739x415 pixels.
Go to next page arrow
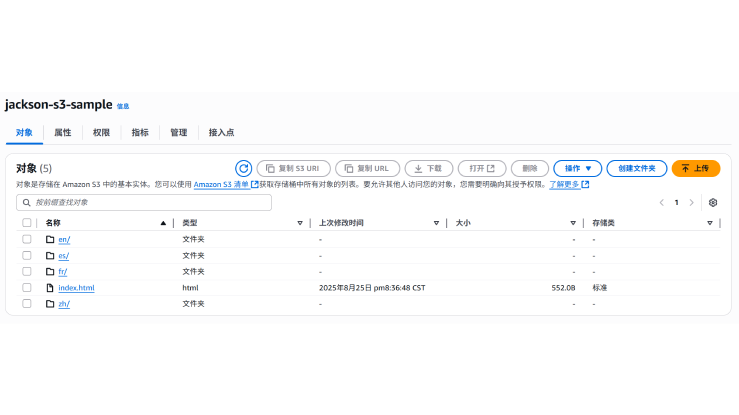(x=691, y=202)
